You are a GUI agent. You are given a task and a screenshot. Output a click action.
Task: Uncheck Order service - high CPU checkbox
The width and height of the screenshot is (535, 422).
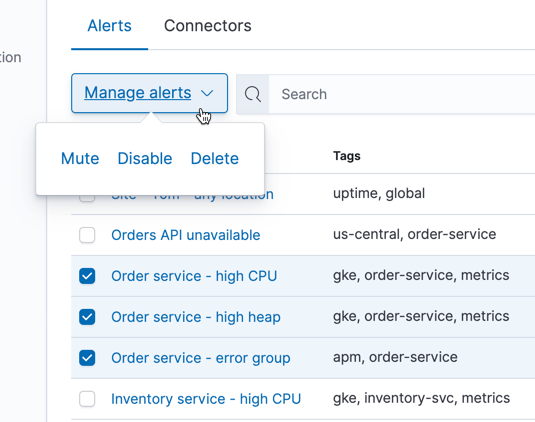pyautogui.click(x=87, y=276)
